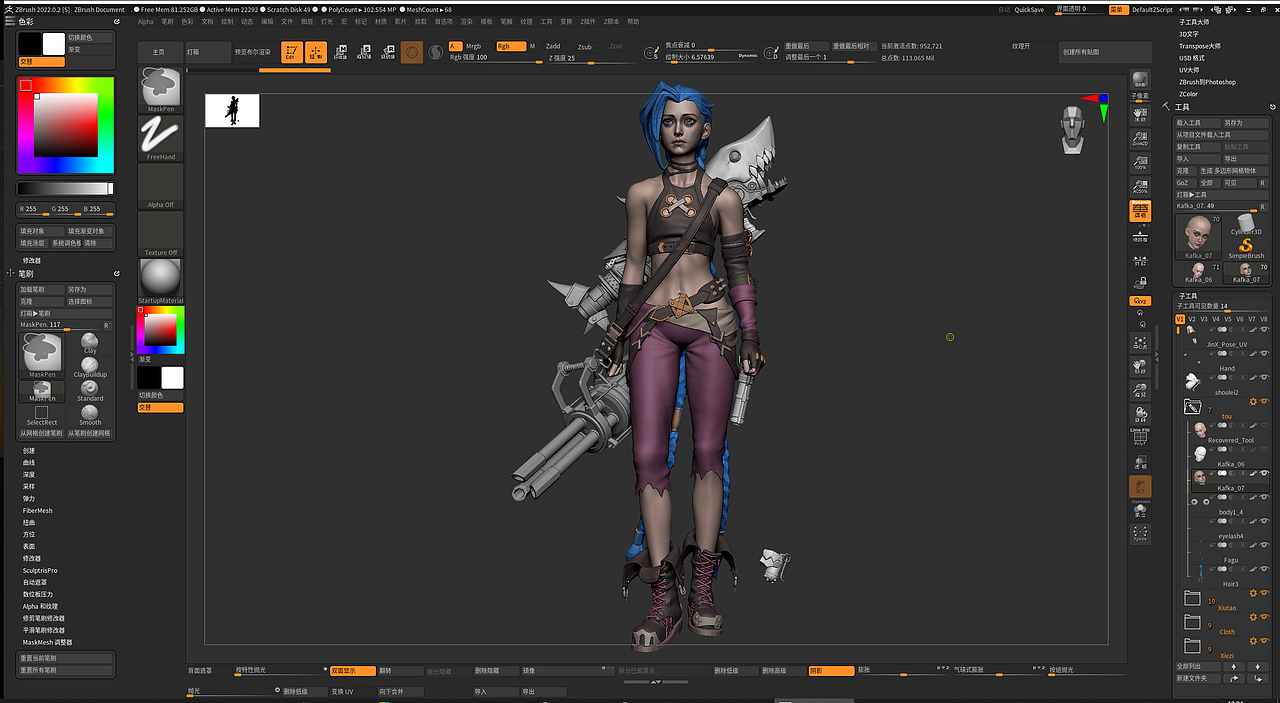Pick a color in main color square
This screenshot has height=703, width=1280.
pos(66,127)
